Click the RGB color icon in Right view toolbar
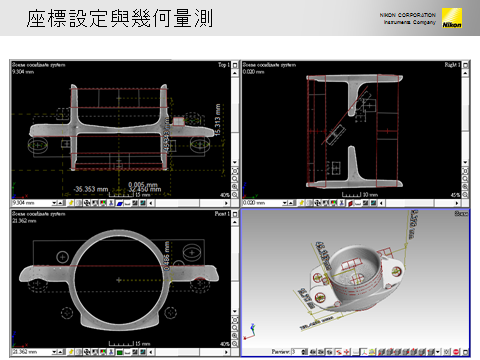480x360 pixels. tap(334, 203)
